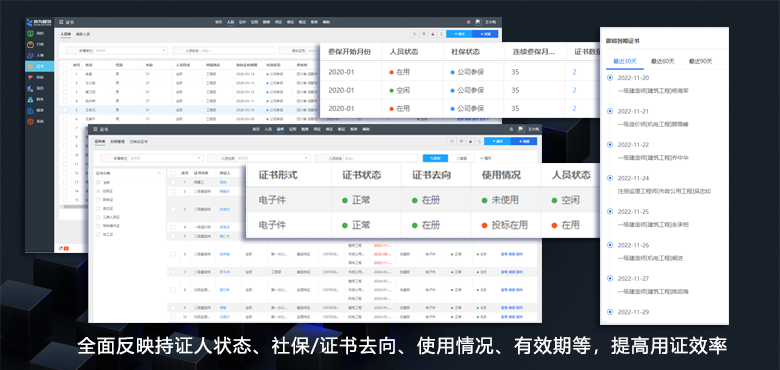Screen dimensions: 780x370
Task: Toggle hamburger menu in front 证书 window
Action: coord(95,129)
